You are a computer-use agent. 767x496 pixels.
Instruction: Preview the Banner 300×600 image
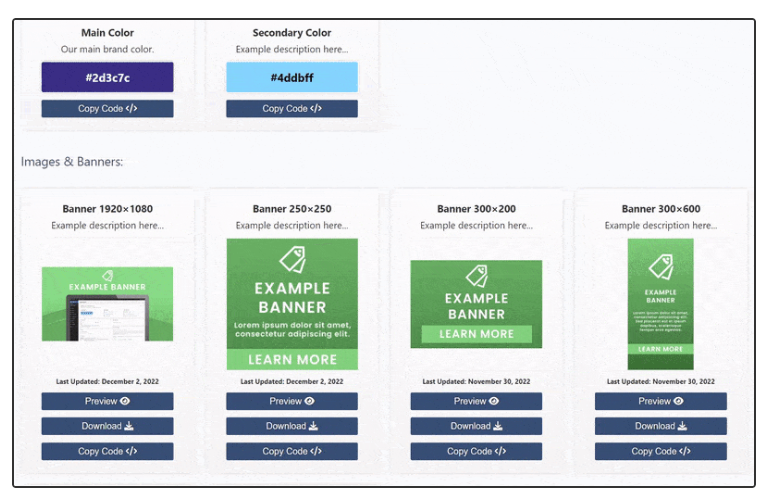tap(660, 401)
